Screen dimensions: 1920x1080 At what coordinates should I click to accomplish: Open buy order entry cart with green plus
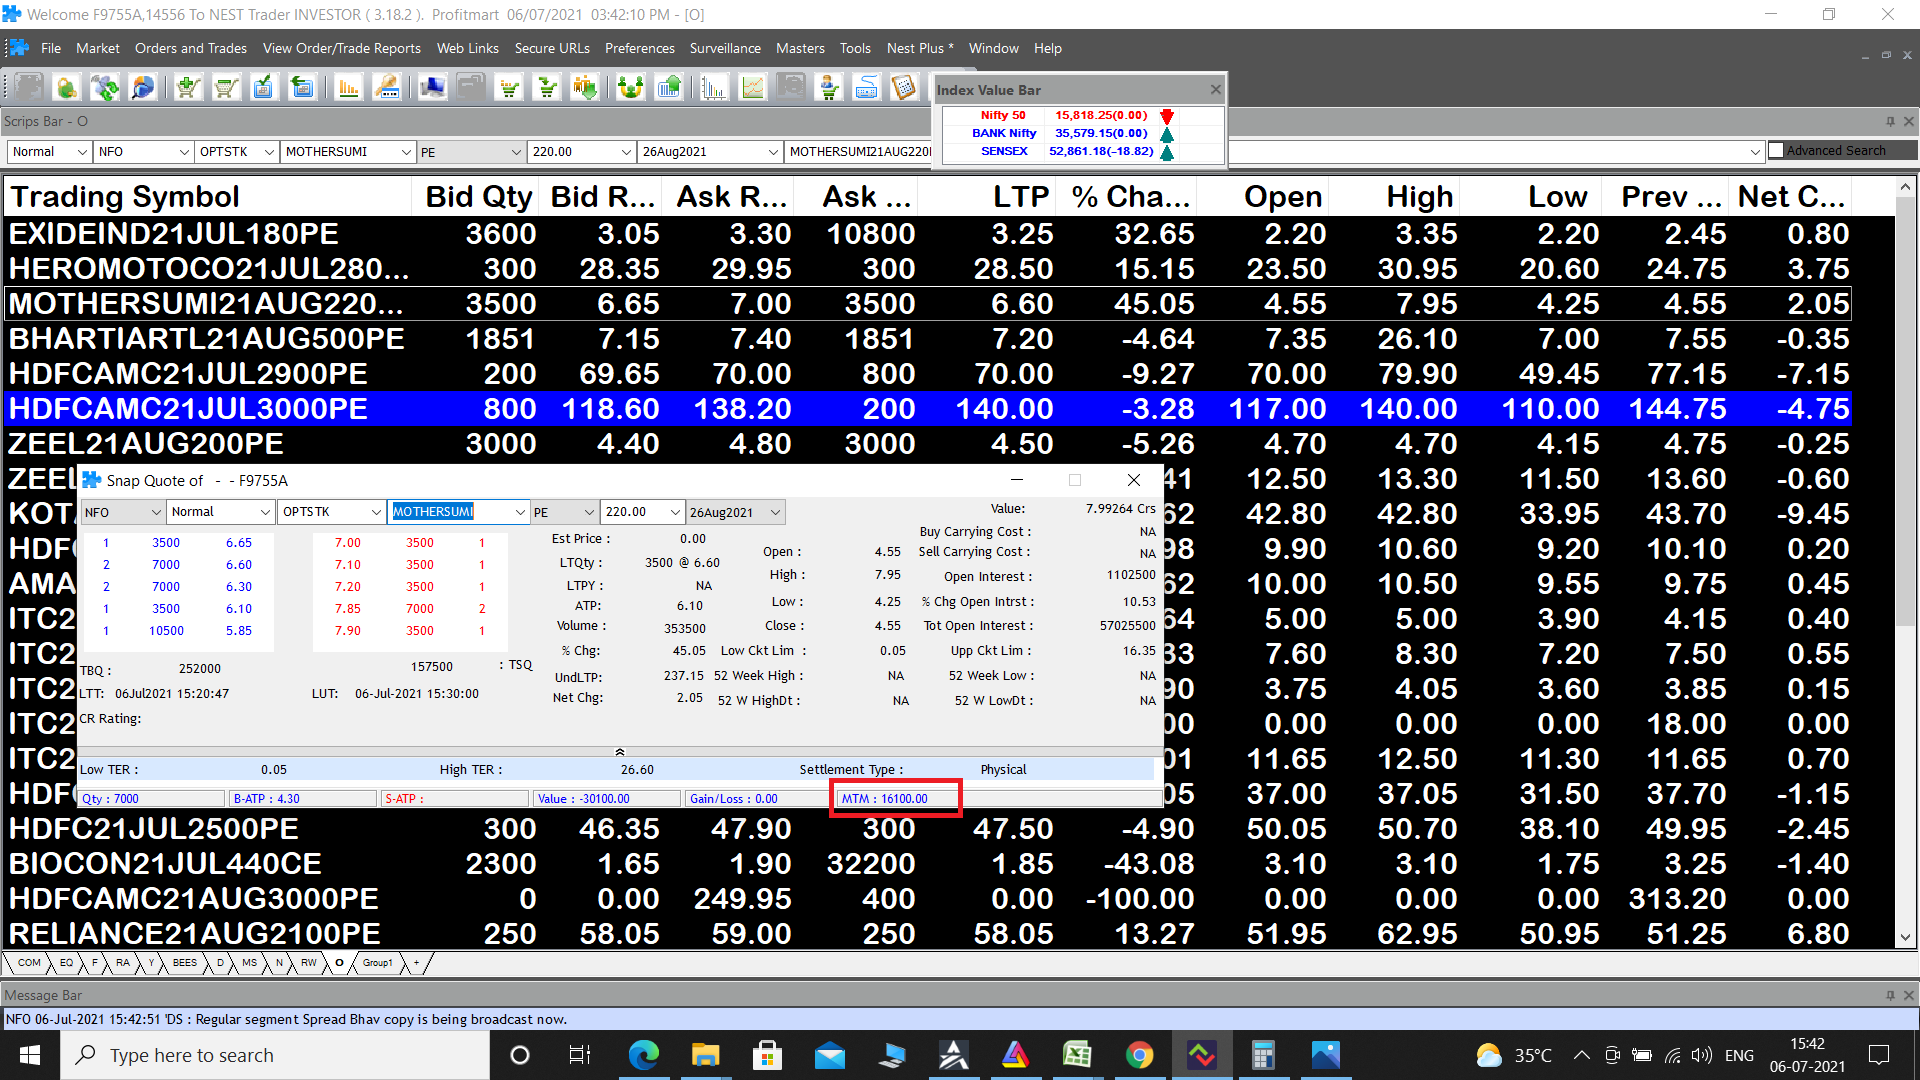188,88
